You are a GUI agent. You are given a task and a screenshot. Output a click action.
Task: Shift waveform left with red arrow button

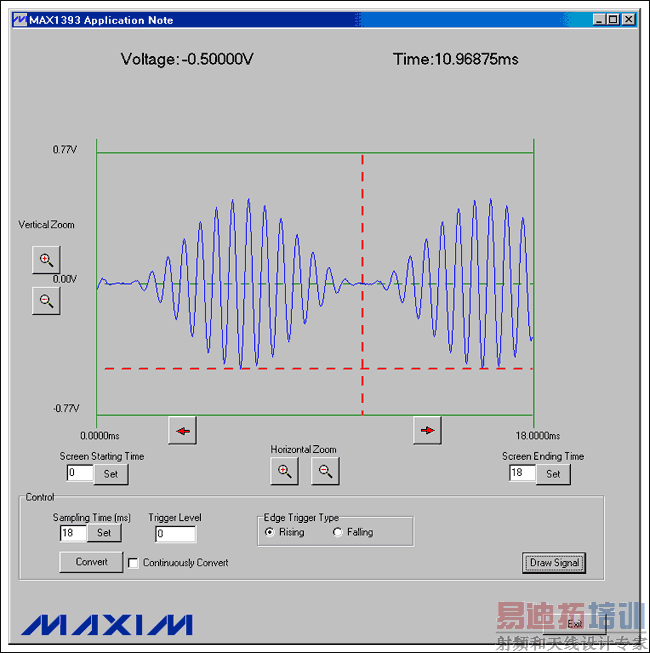coord(182,431)
